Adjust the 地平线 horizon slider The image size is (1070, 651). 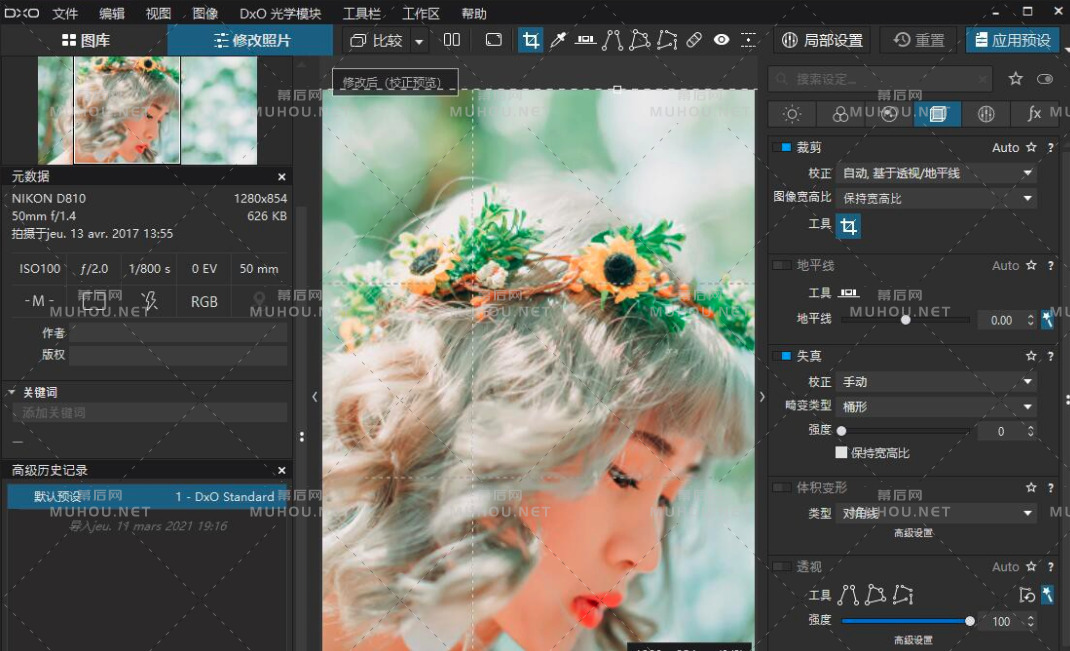click(905, 319)
